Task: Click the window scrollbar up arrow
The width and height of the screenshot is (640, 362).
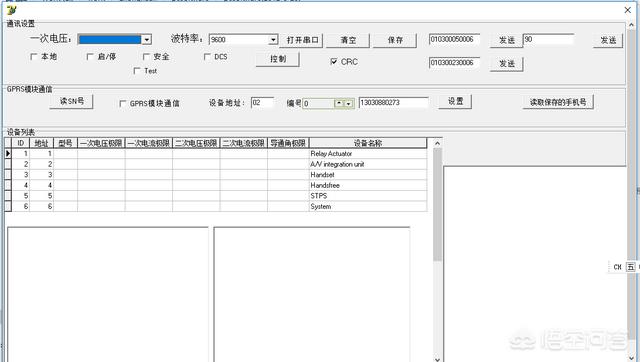Action: coord(631,25)
